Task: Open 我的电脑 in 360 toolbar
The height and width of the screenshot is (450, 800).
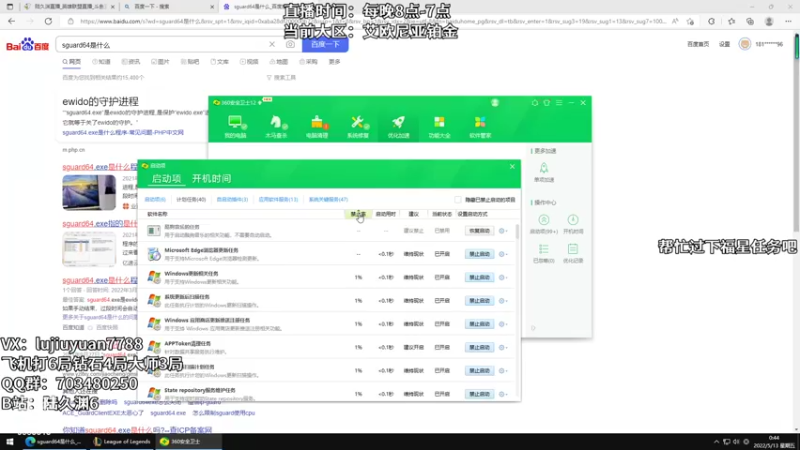Action: 235,127
